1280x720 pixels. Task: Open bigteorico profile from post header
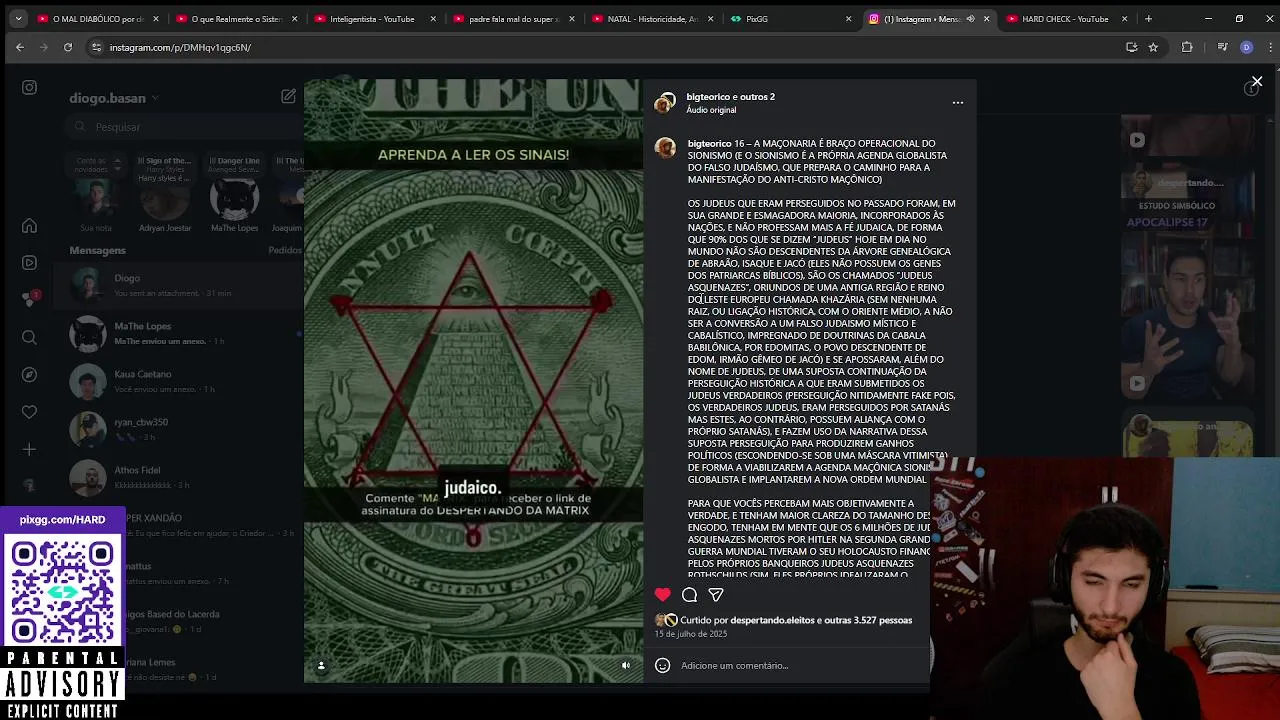(709, 97)
